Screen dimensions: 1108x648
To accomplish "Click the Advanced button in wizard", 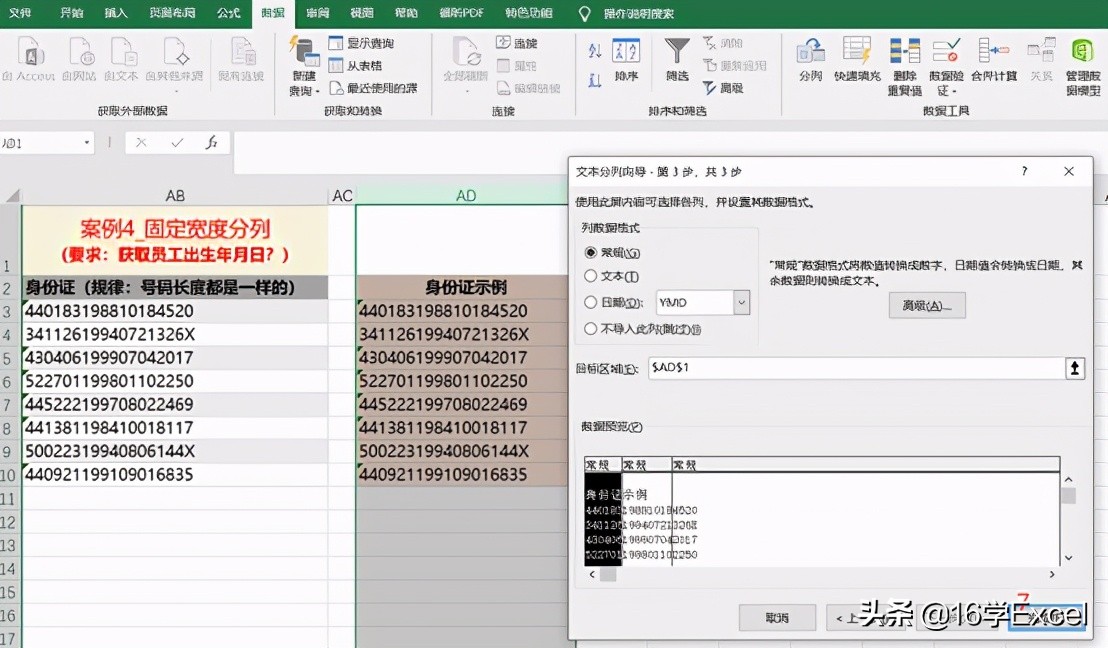I will 927,306.
